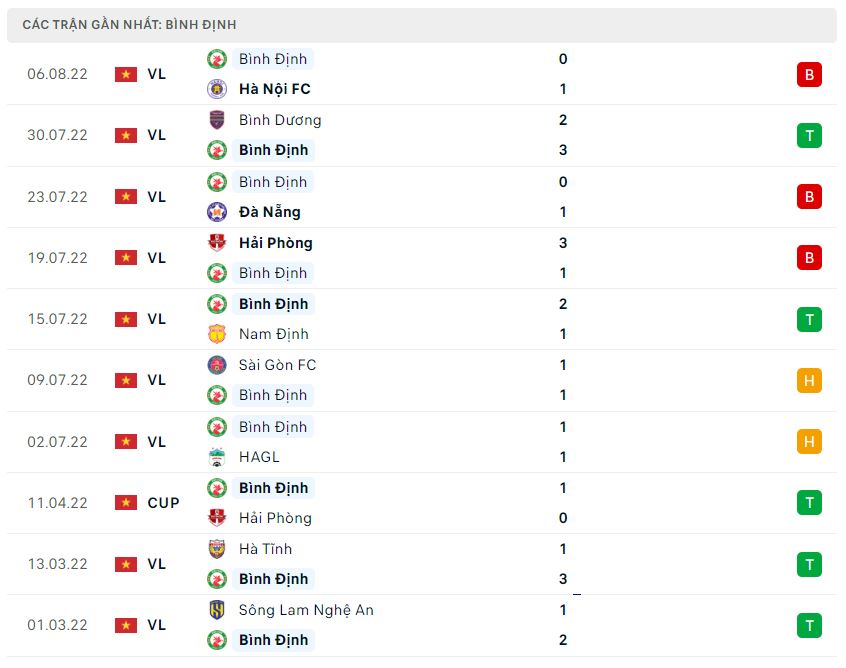Select the CUP competition label

click(163, 503)
